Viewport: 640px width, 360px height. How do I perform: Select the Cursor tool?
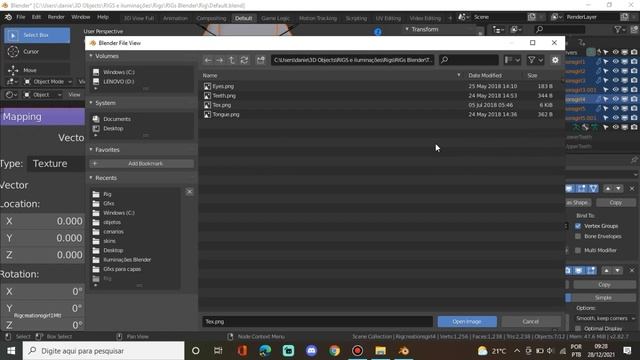(37, 52)
